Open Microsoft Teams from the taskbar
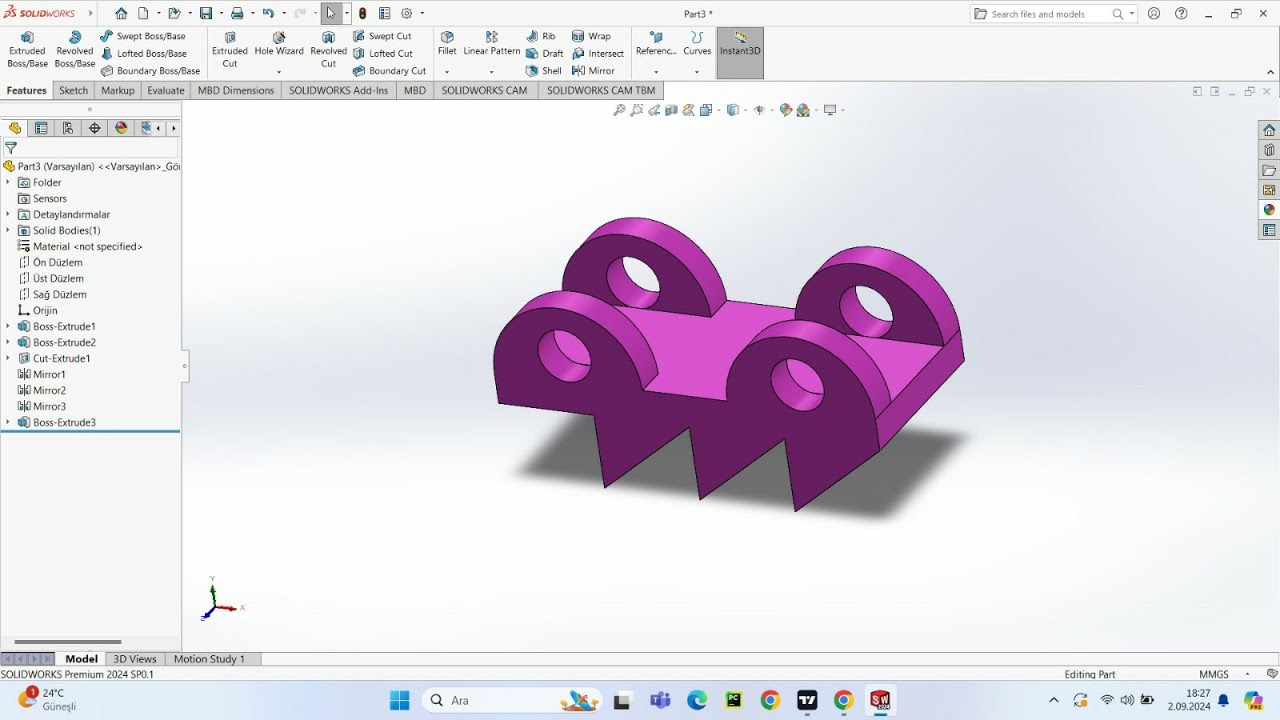The width and height of the screenshot is (1280, 720). point(660,700)
